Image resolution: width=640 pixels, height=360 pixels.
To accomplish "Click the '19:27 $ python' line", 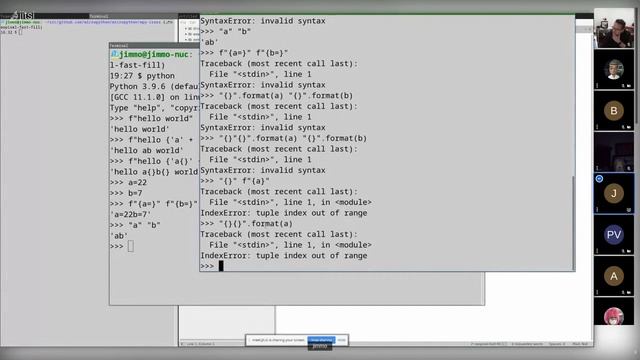I will point(142,76).
